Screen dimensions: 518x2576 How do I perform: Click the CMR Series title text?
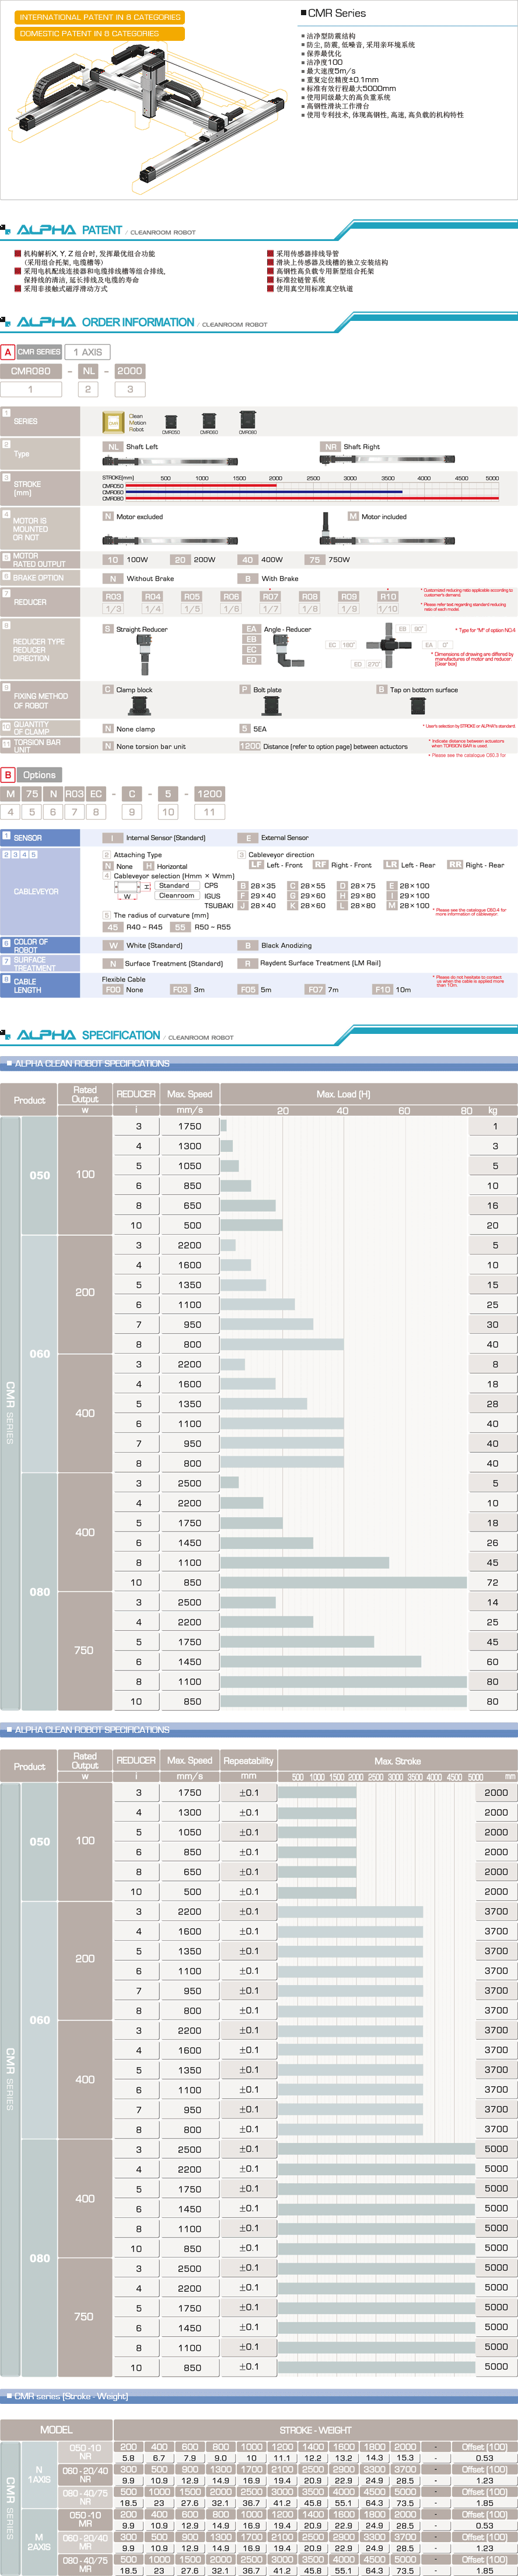click(x=337, y=13)
